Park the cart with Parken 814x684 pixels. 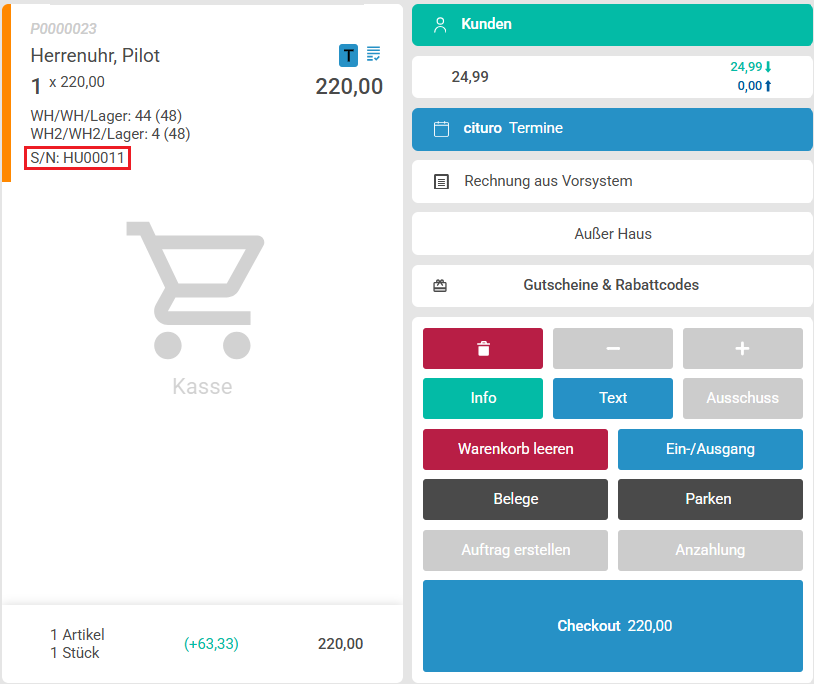tap(710, 499)
